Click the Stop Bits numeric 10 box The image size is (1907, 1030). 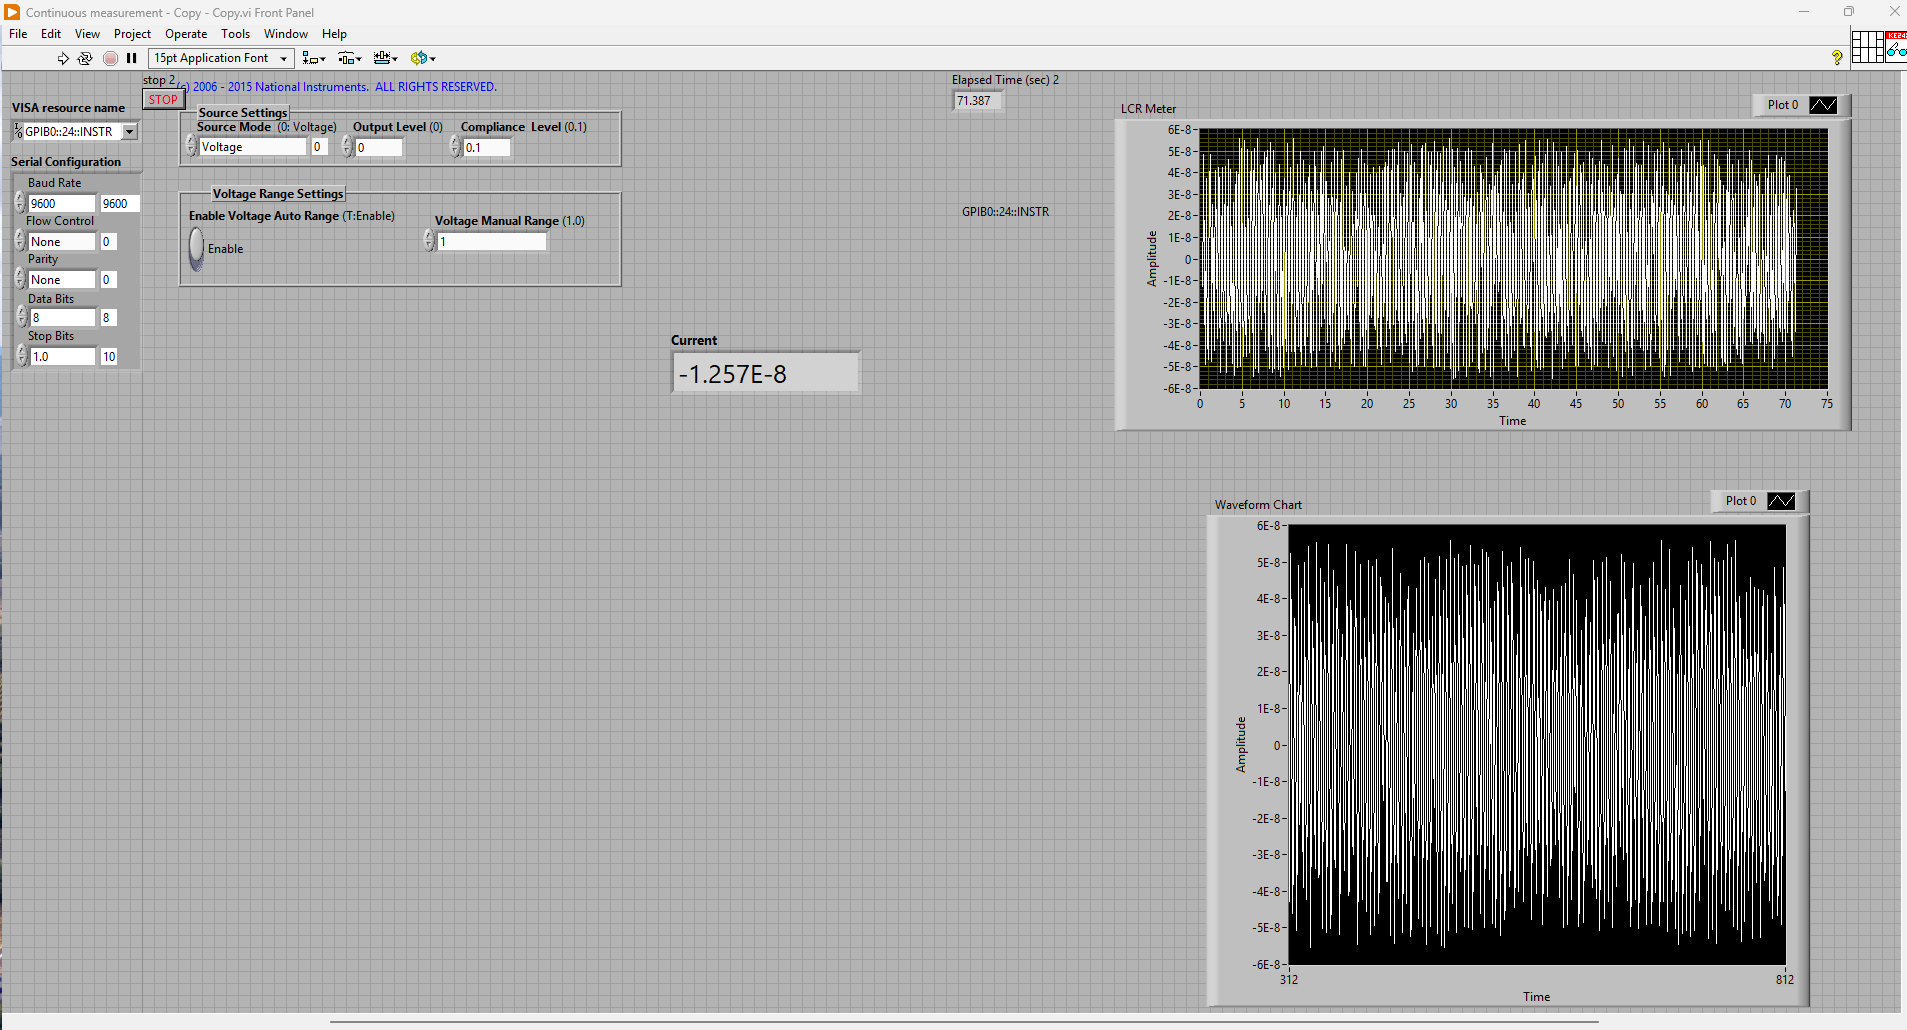pos(109,357)
